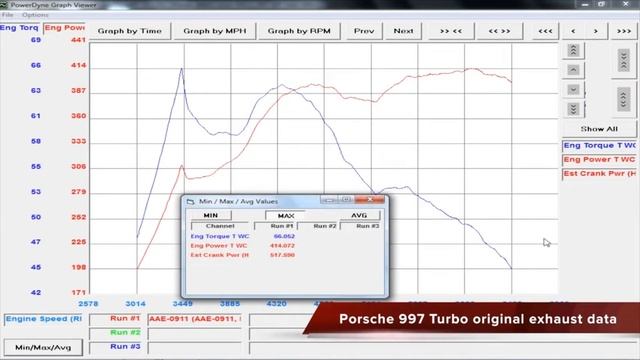Image resolution: width=640 pixels, height=360 pixels.
Task: Click the Show All button
Action: (x=599, y=129)
